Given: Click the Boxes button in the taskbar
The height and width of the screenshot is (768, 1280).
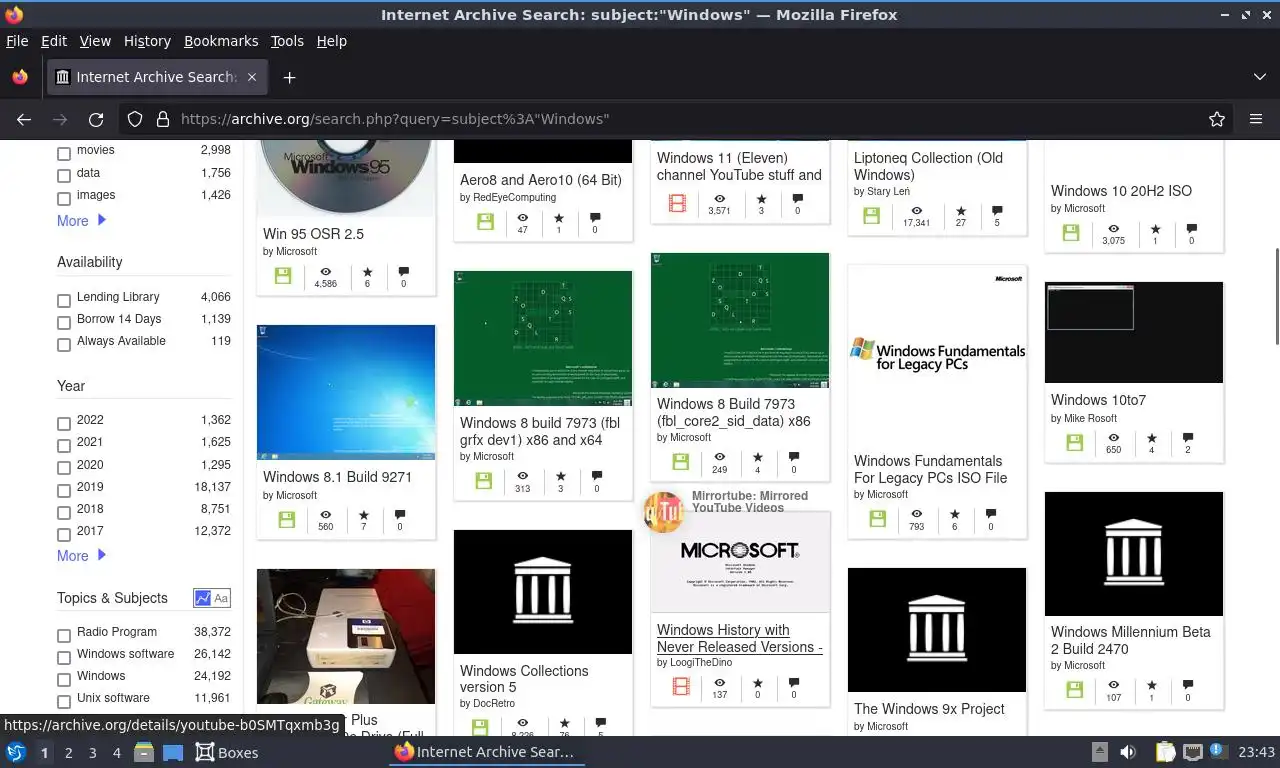Looking at the screenshot, I should [227, 752].
